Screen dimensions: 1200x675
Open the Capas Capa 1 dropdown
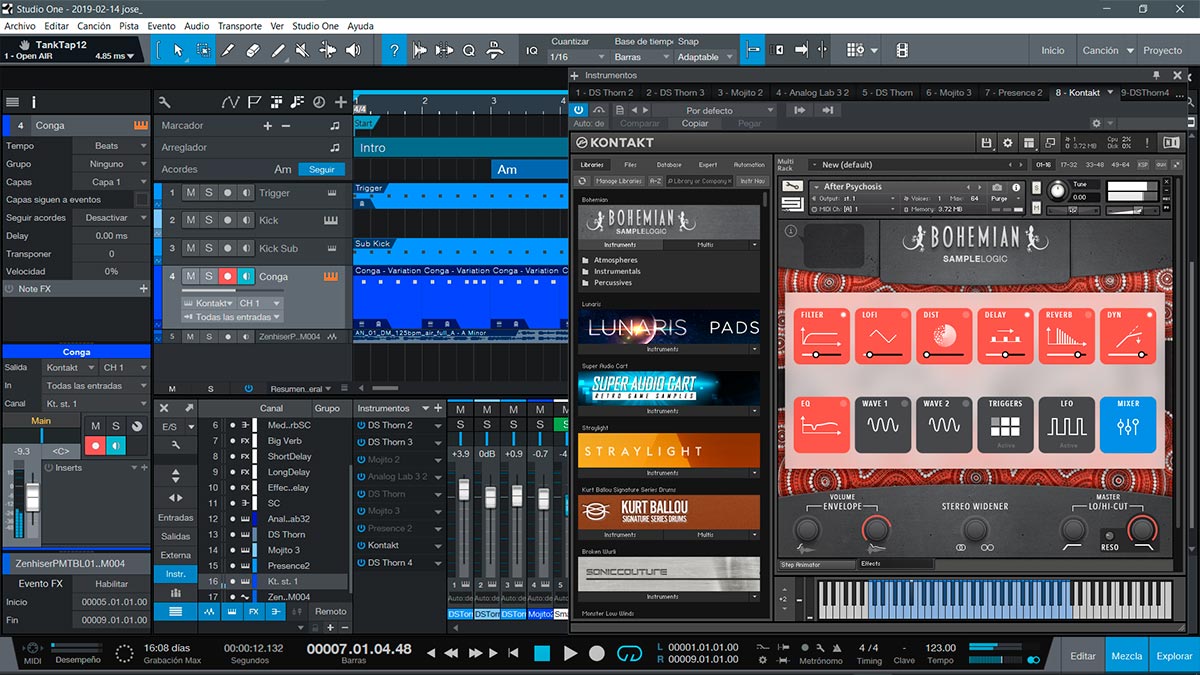tap(111, 182)
